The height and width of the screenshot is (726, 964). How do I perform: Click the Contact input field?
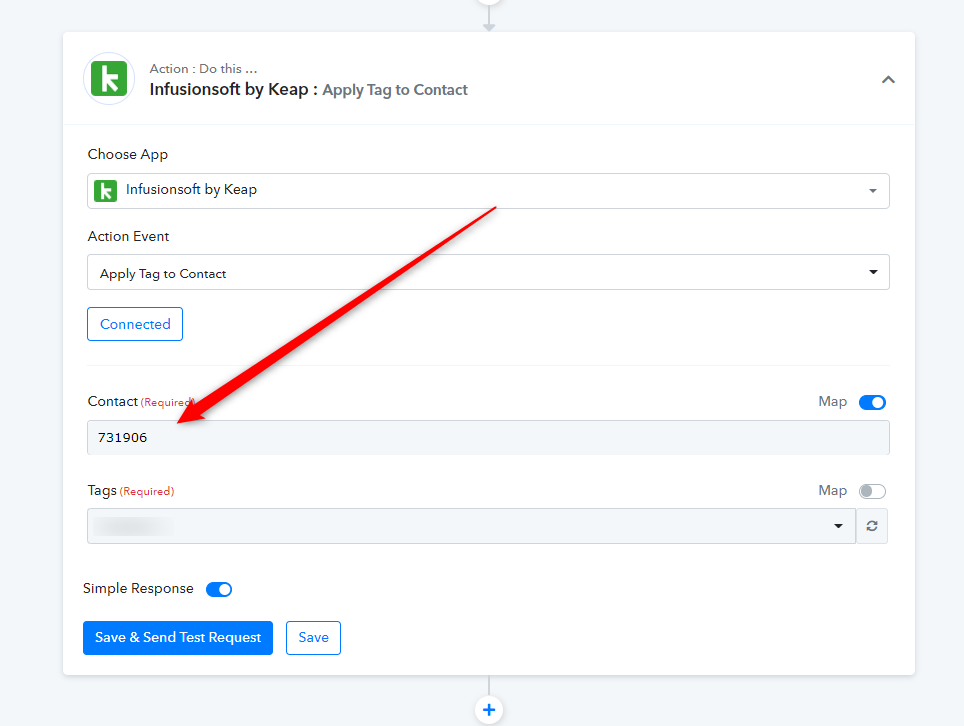488,438
